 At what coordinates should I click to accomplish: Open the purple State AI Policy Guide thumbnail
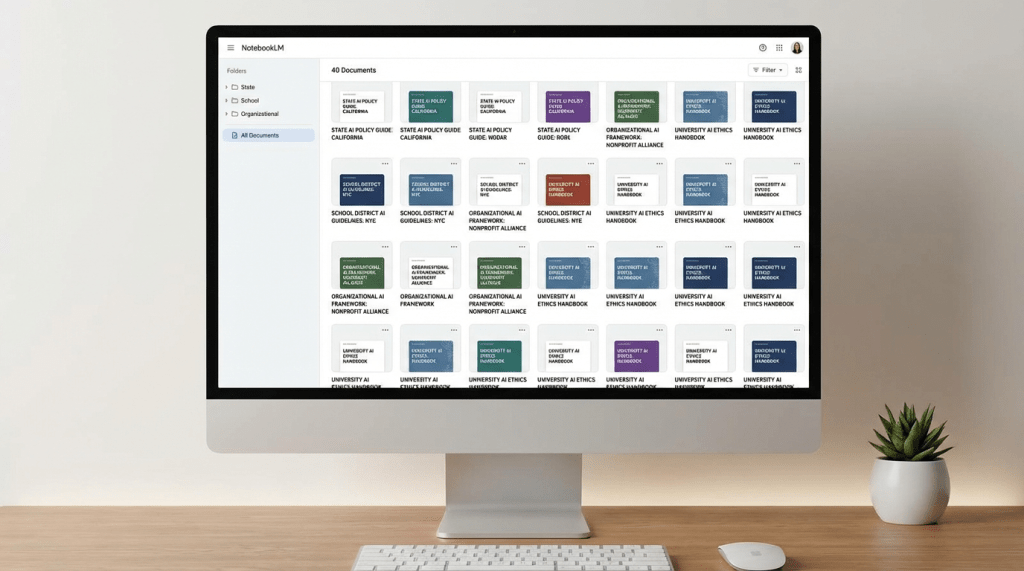pos(564,106)
